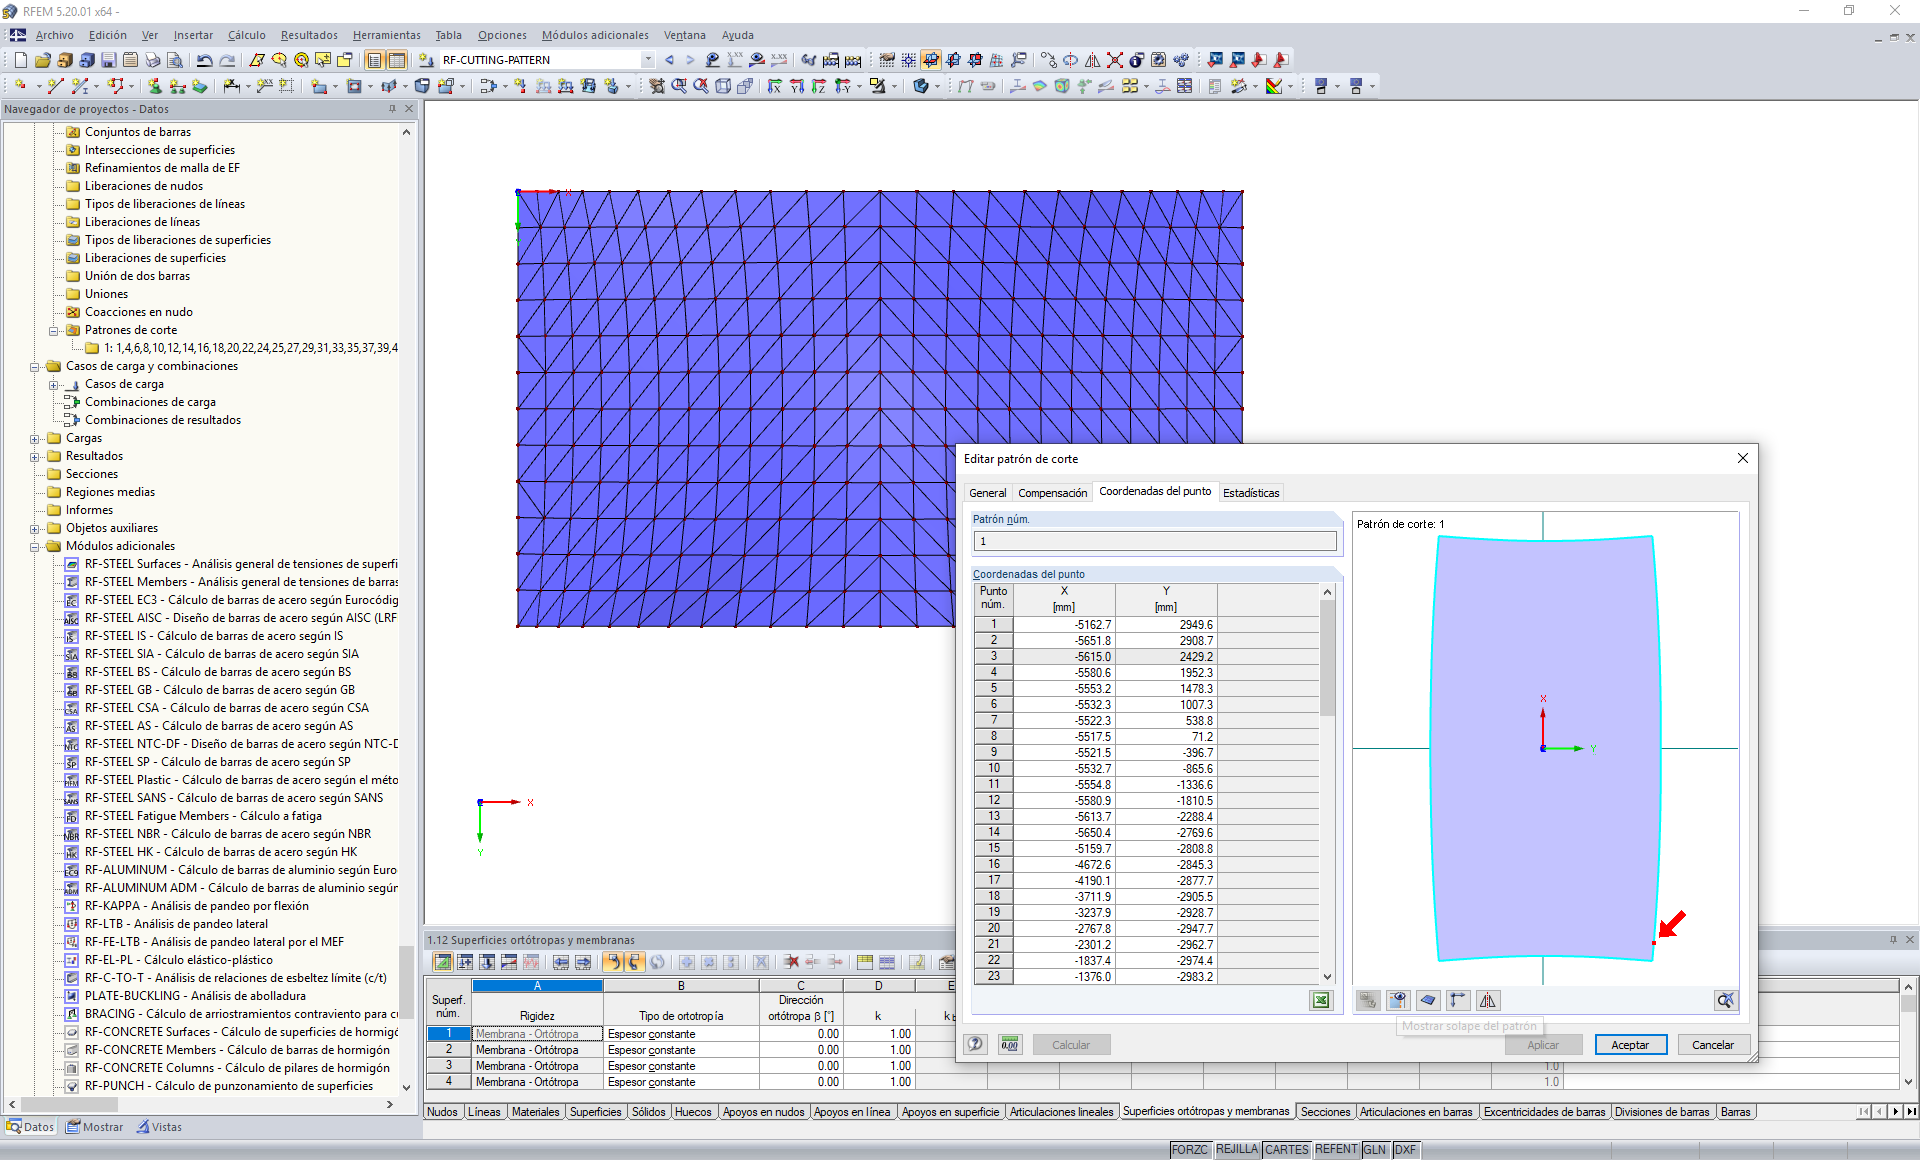
Task: Open the RF-CUTTING-PATTERN module dropdown
Action: click(x=648, y=60)
